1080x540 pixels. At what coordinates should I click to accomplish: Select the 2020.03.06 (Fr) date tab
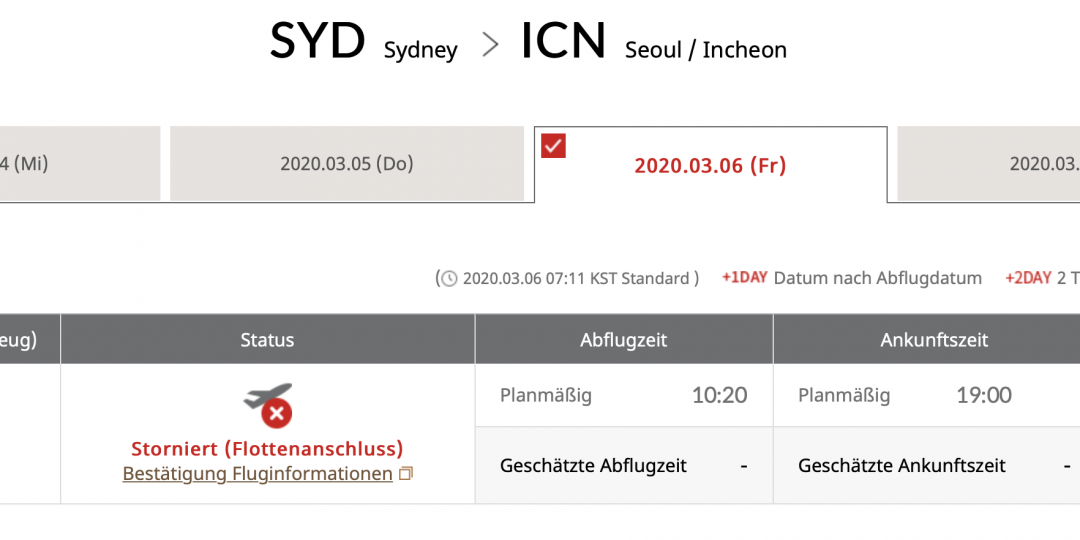[710, 165]
